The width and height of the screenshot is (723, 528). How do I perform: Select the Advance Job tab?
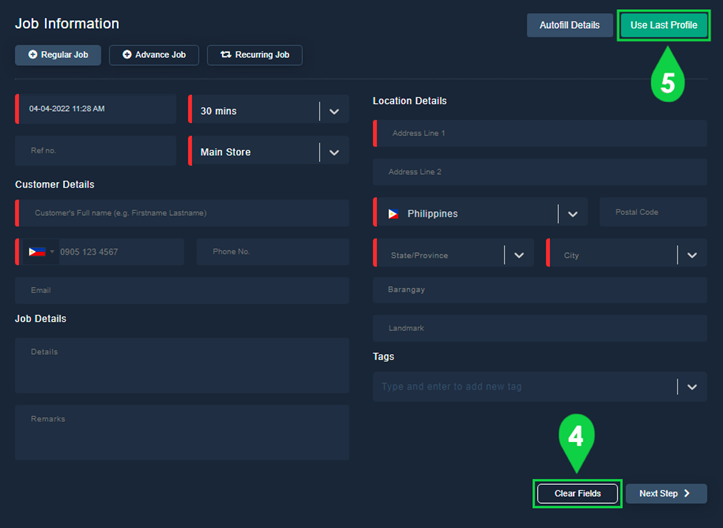[154, 55]
